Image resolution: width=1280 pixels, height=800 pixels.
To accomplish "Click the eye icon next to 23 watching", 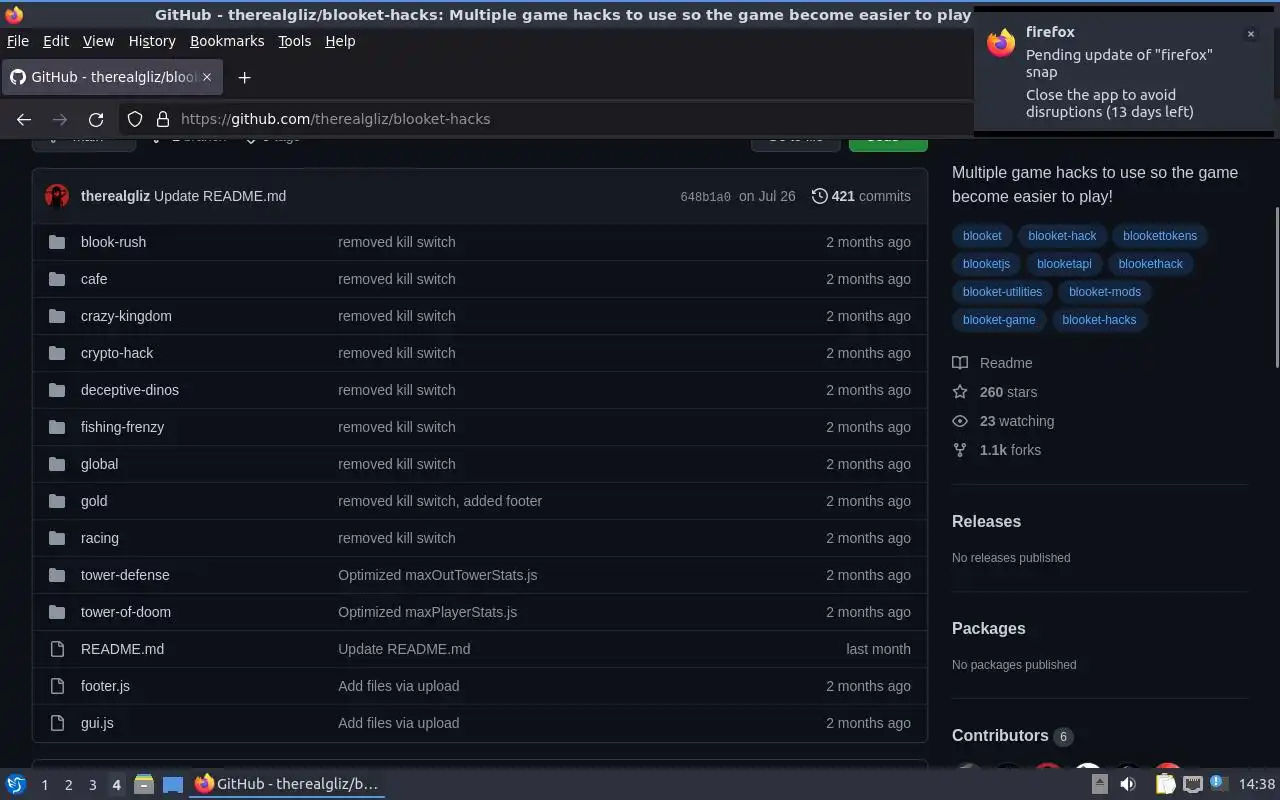I will click(x=960, y=421).
